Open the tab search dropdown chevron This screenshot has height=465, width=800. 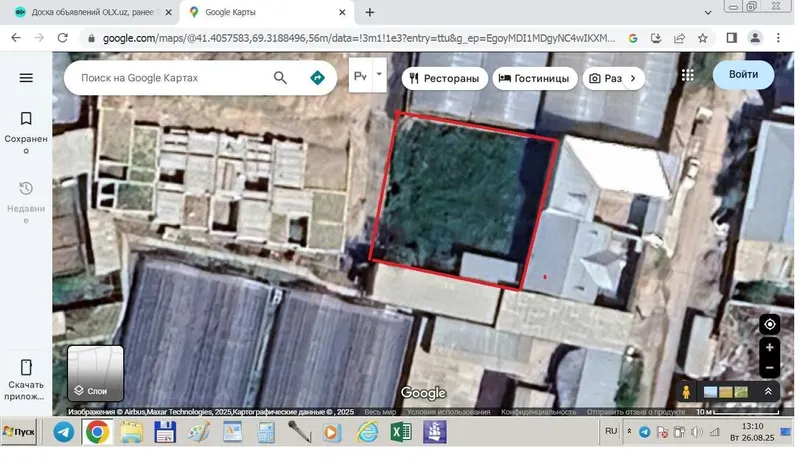(708, 12)
